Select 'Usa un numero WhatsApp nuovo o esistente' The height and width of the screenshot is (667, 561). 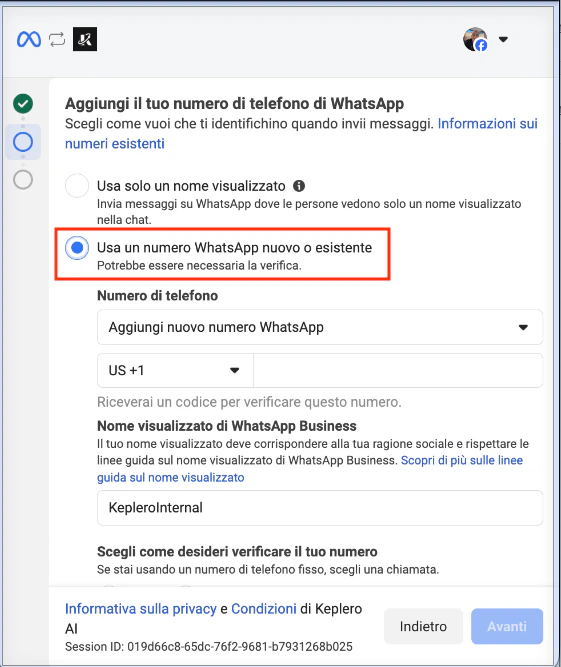click(77, 248)
